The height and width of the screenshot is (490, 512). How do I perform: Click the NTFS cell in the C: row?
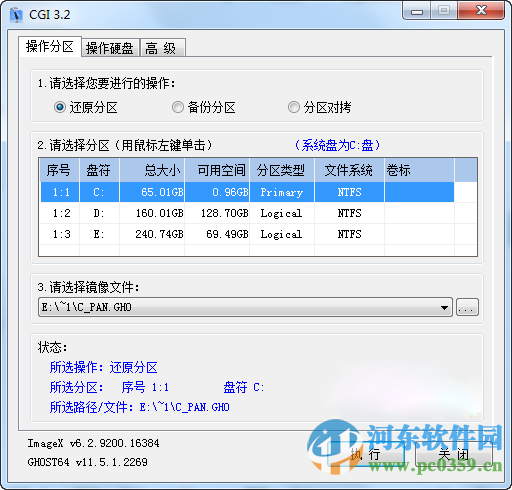(x=349, y=192)
